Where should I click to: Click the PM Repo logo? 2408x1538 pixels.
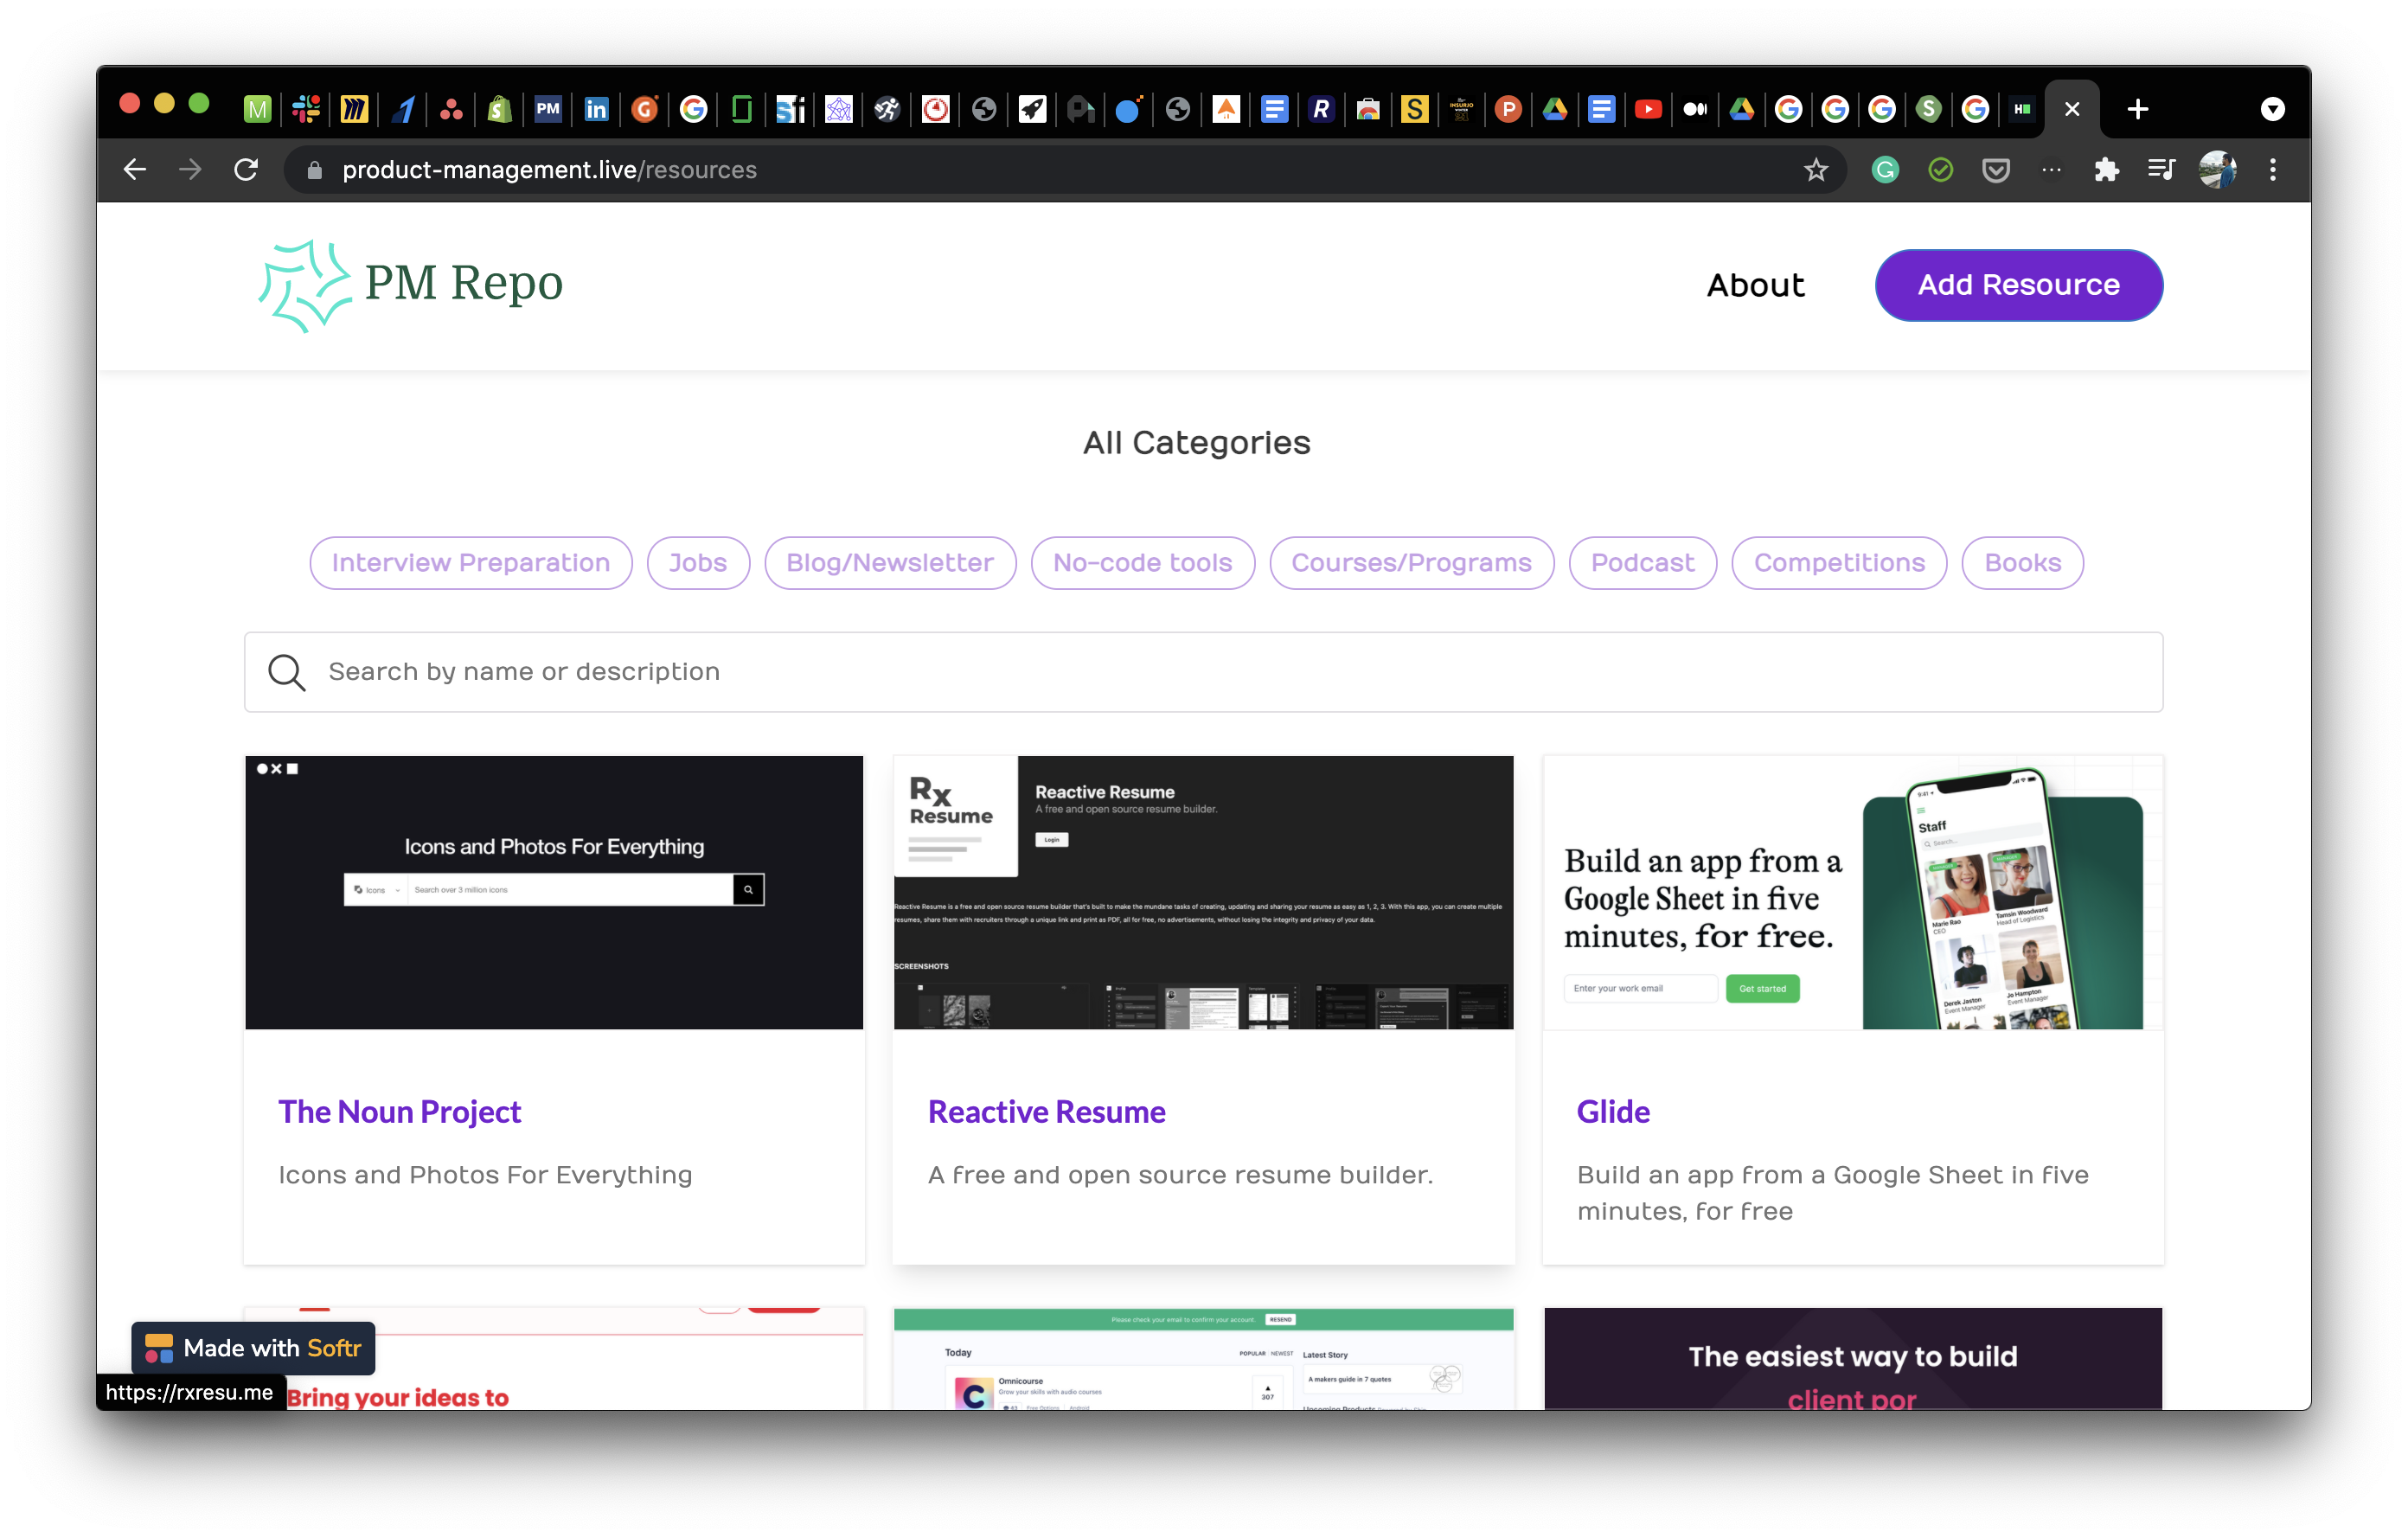[410, 285]
